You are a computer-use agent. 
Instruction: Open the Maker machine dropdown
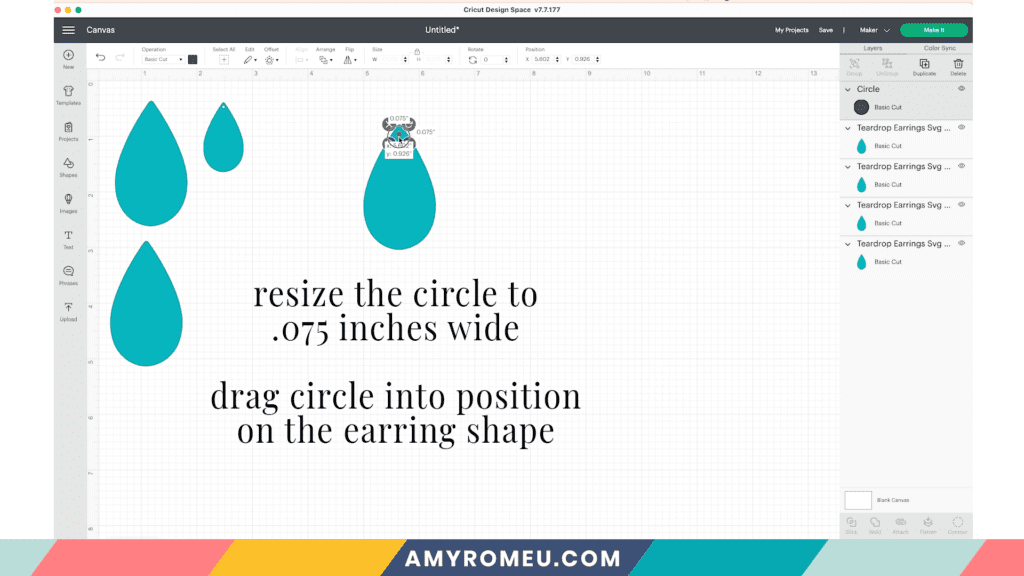pyautogui.click(x=874, y=30)
